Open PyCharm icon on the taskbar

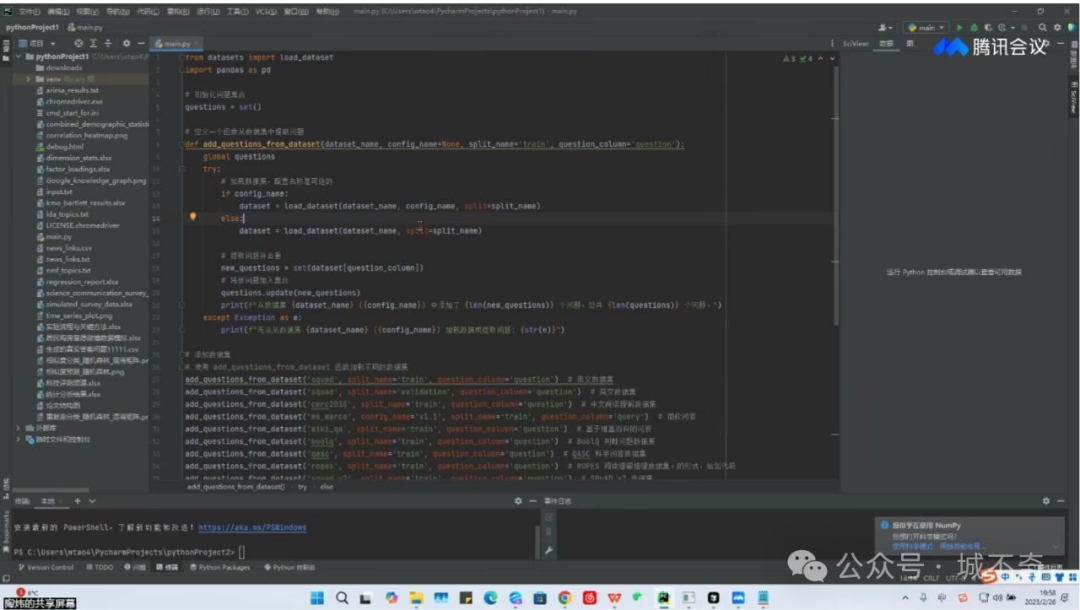(663, 598)
